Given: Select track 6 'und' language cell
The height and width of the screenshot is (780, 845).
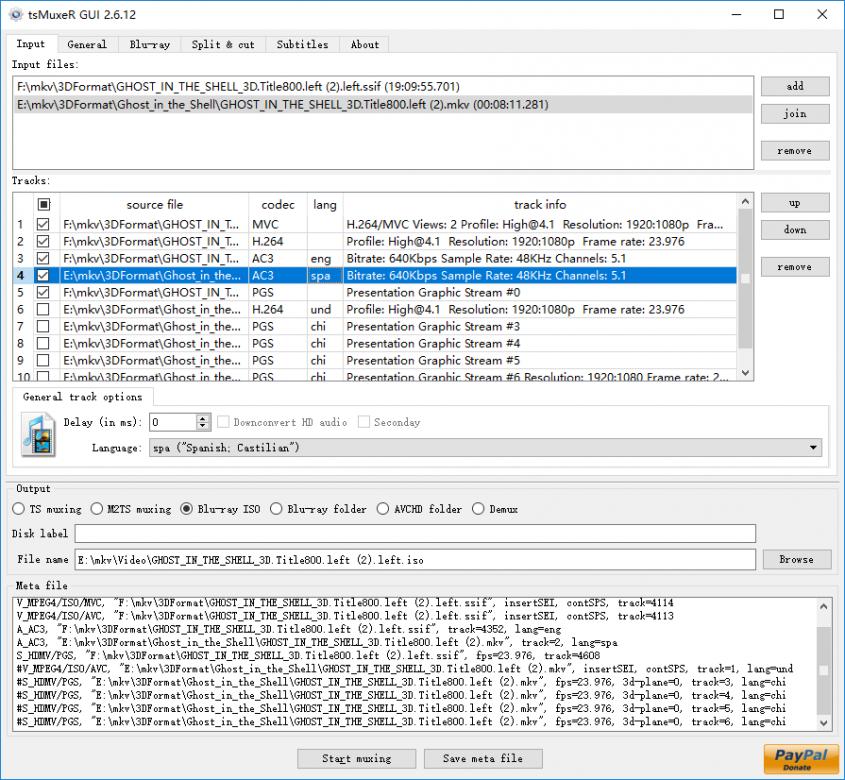Looking at the screenshot, I should pos(325,309).
